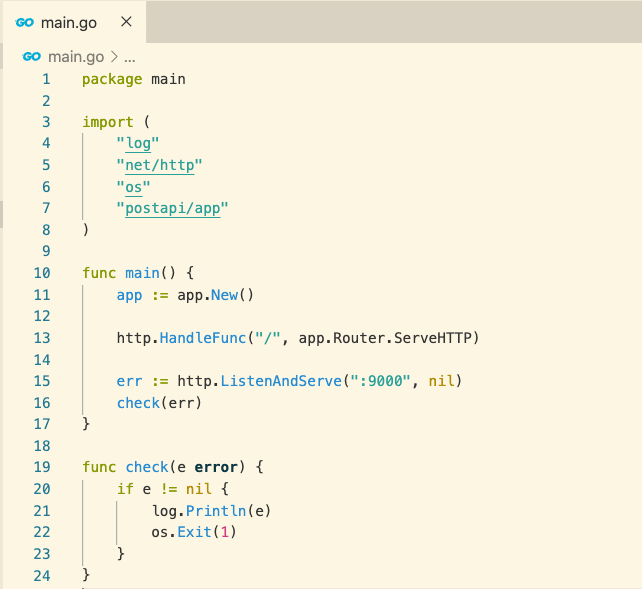
Task: Expand the breadcrumb chevron after main.go
Action: tap(114, 57)
